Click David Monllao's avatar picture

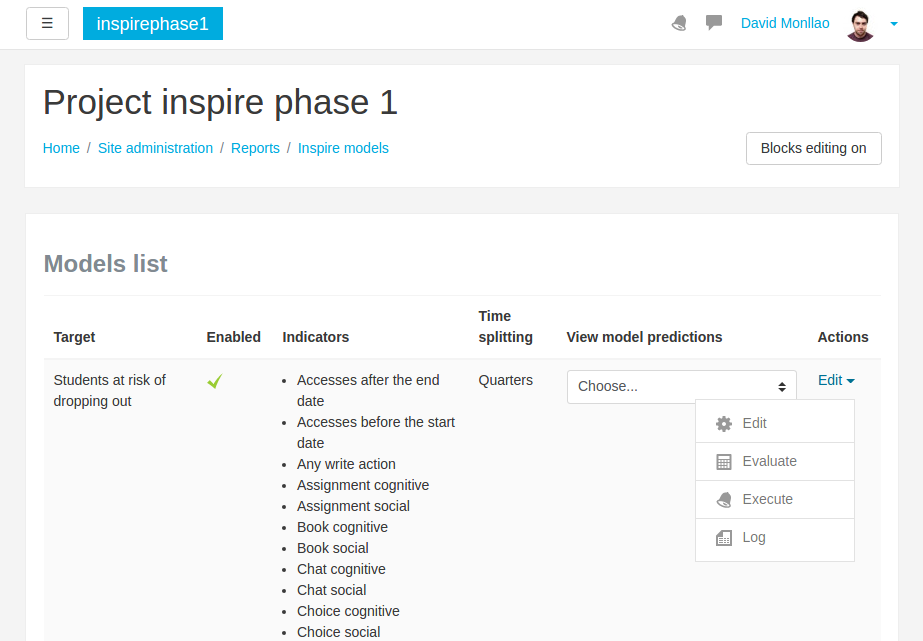tap(860, 26)
